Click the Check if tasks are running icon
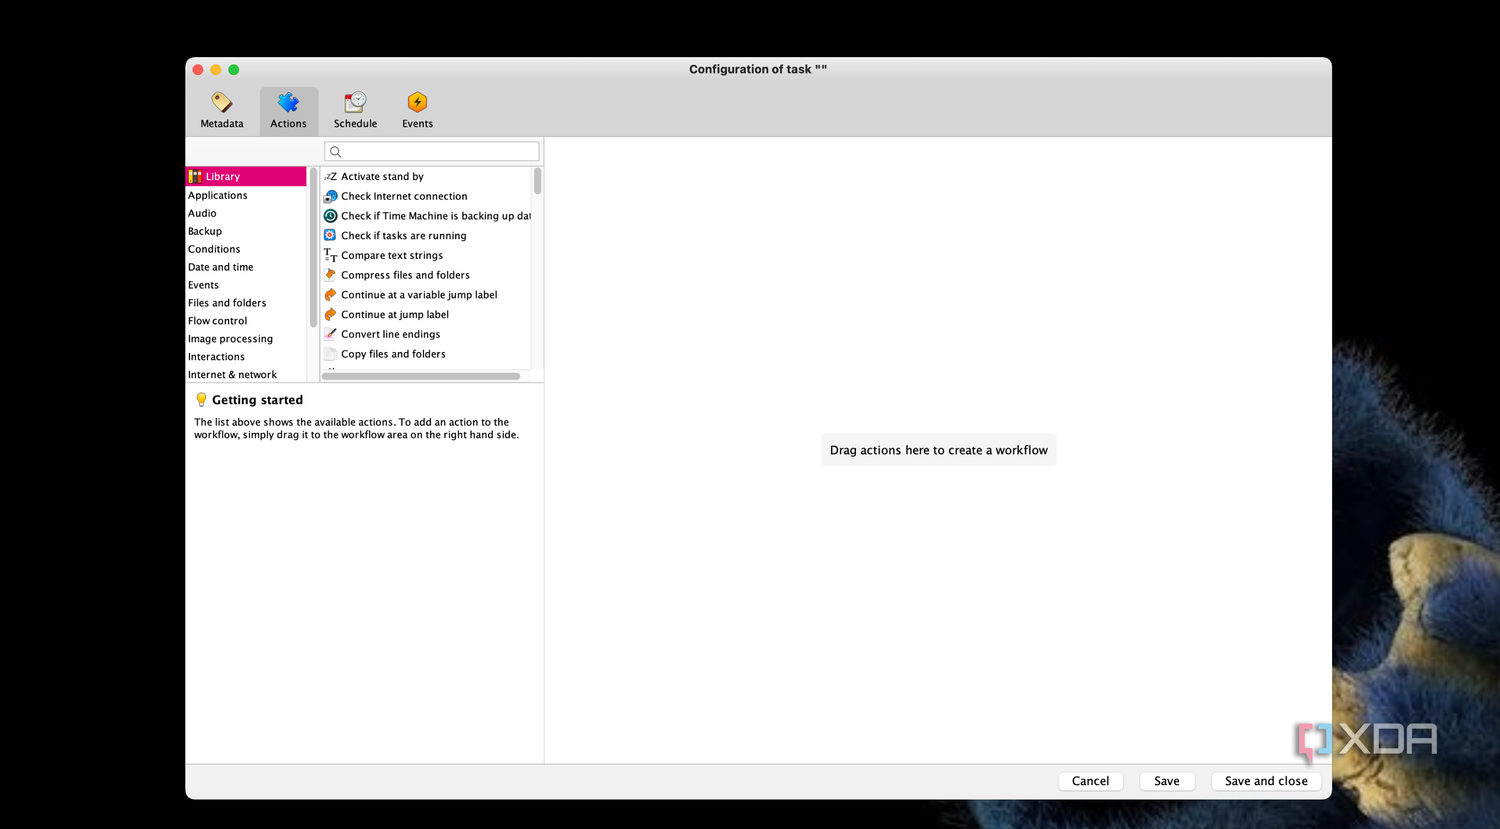 [x=330, y=235]
